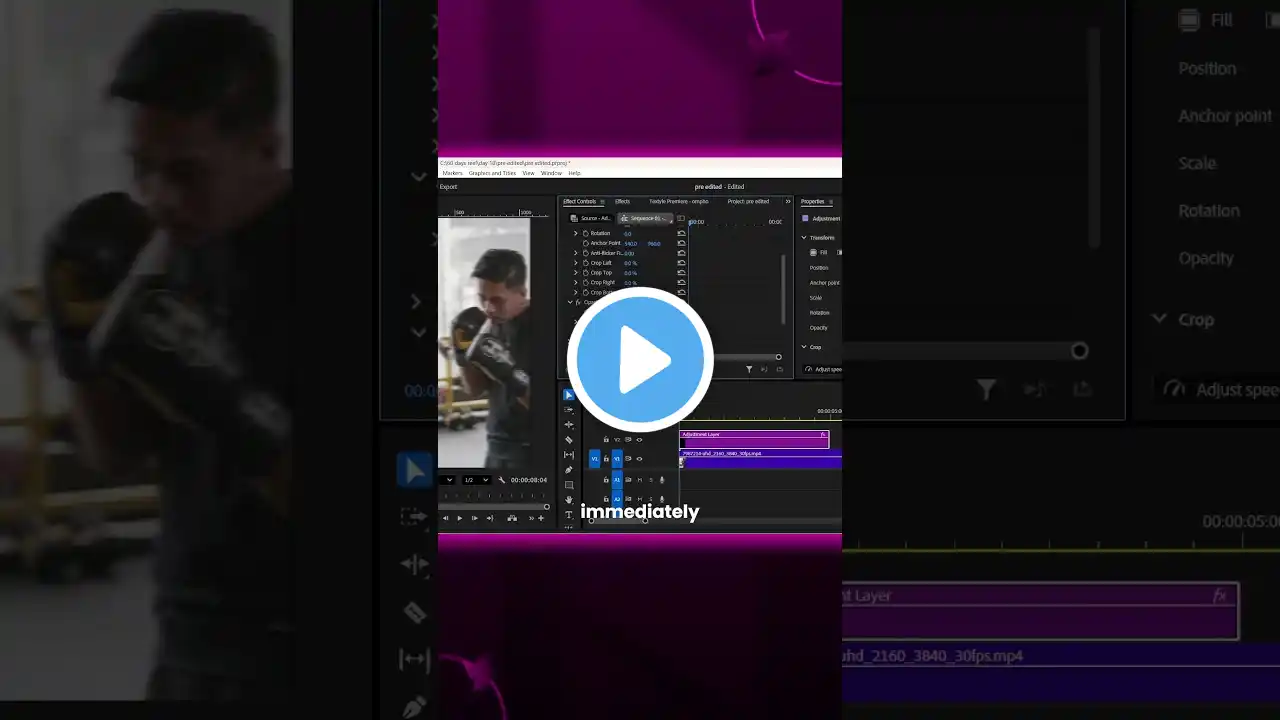The image size is (1280, 720).
Task: Reset the Rotation parameter
Action: tap(681, 233)
